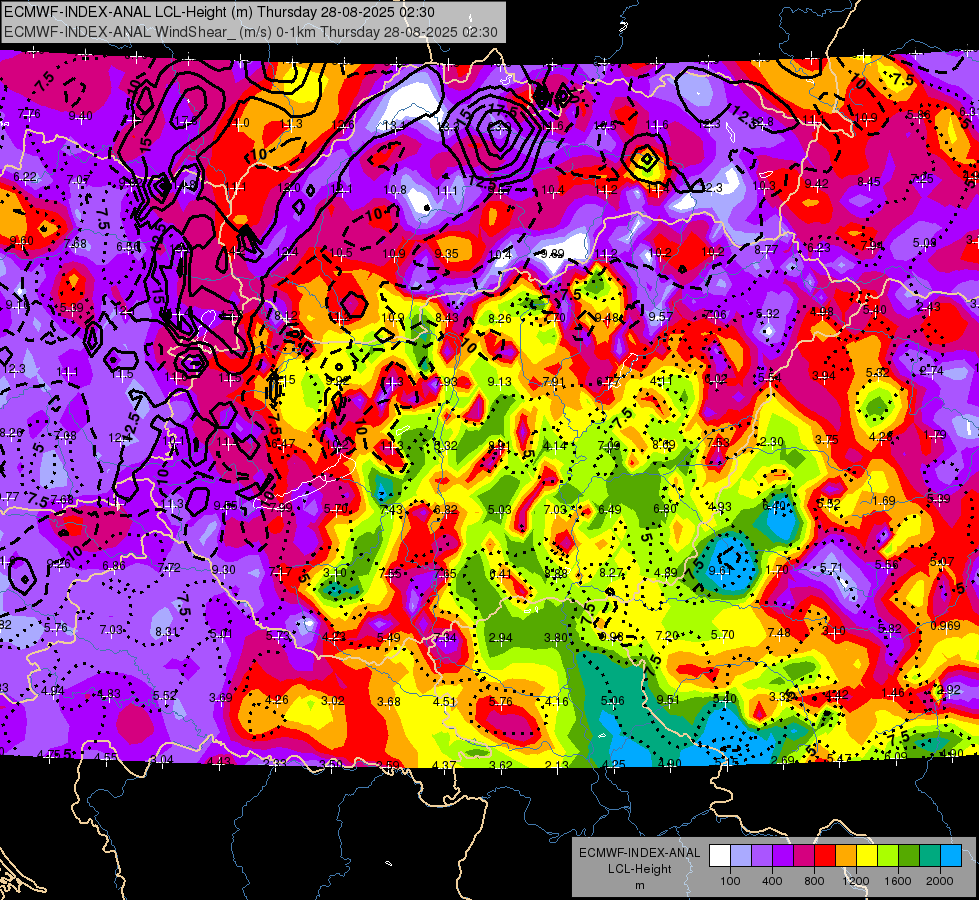Screen dimensions: 979x900
Task: Select the red legend color box
Action: tap(825, 856)
